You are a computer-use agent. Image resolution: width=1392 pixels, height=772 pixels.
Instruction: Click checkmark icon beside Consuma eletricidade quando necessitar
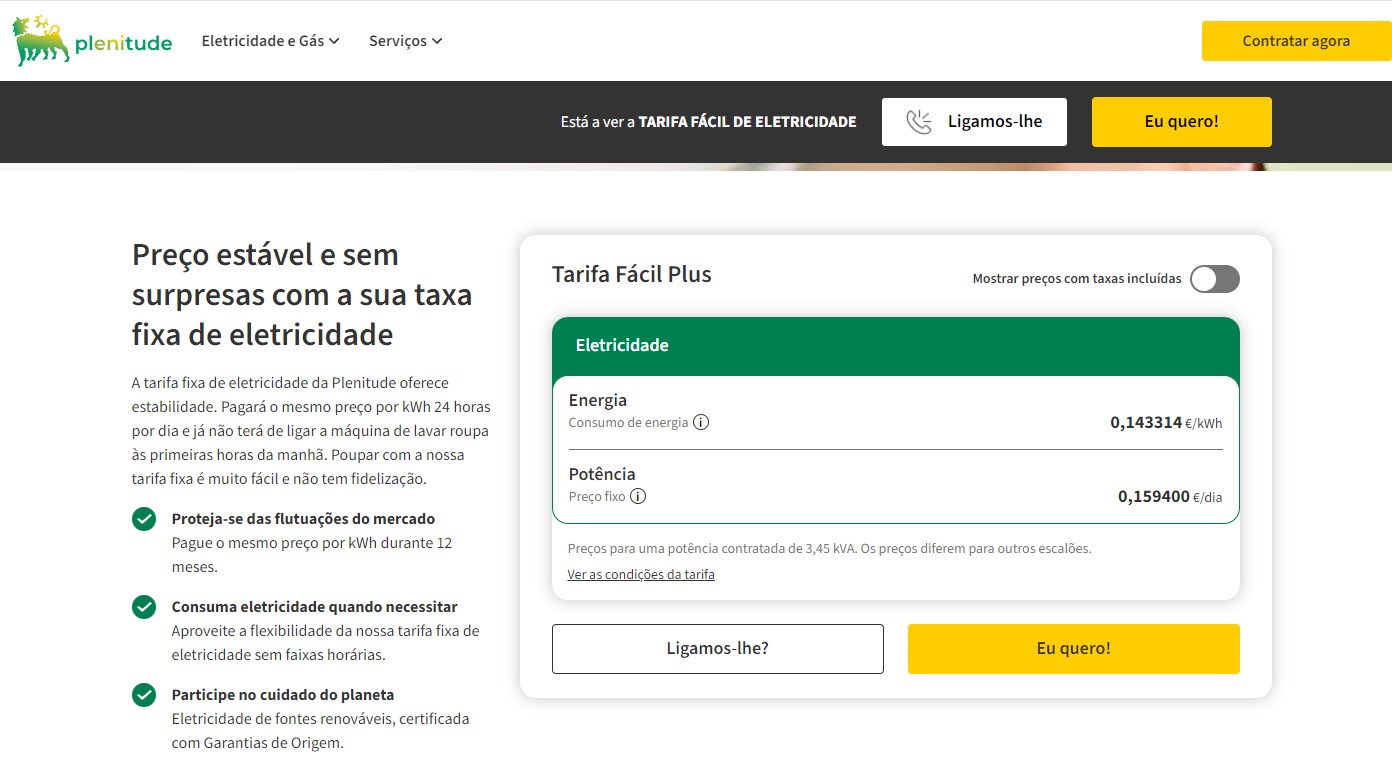point(144,607)
